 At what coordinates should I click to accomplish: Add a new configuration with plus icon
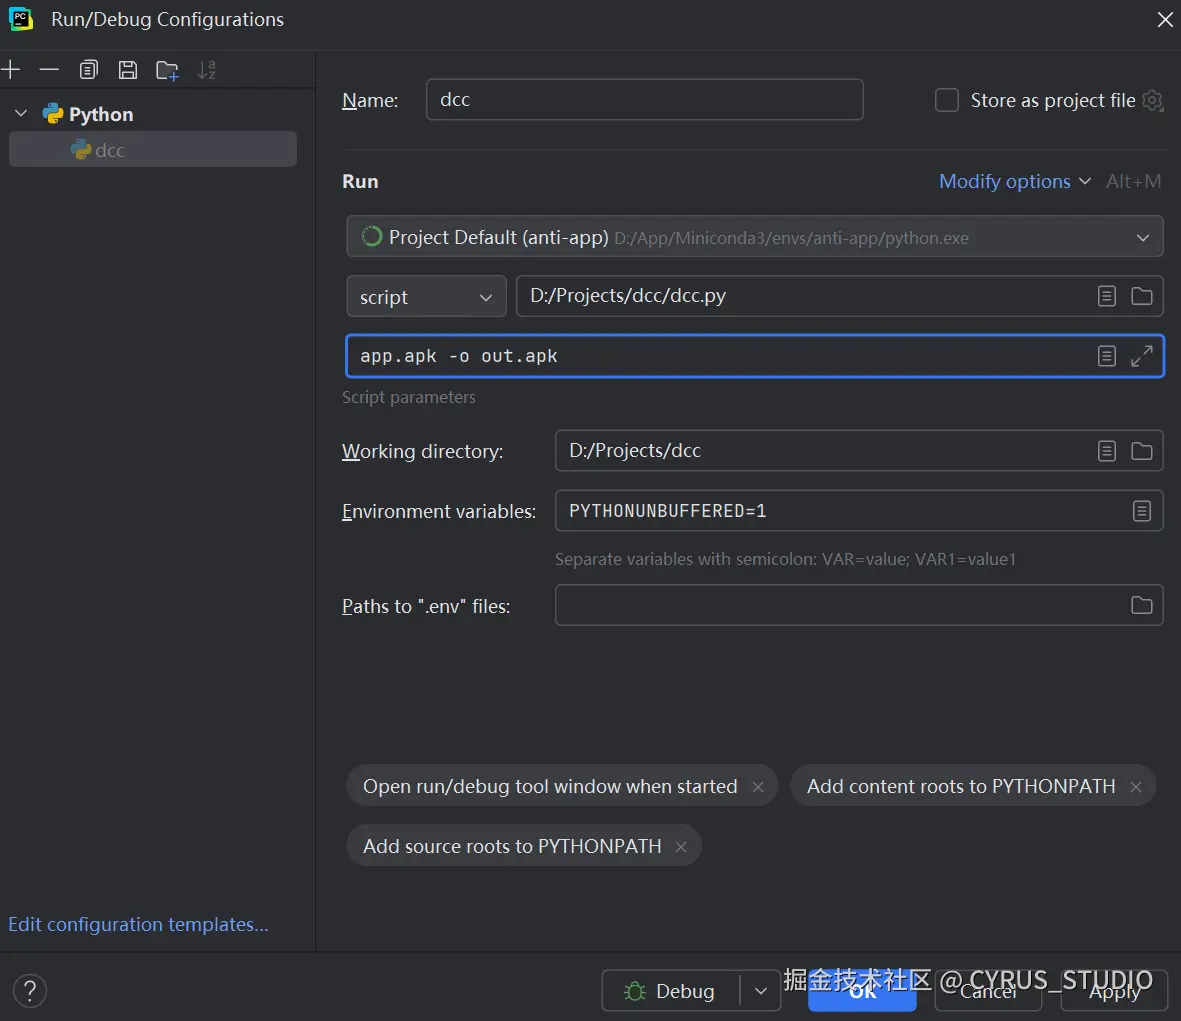[x=11, y=70]
